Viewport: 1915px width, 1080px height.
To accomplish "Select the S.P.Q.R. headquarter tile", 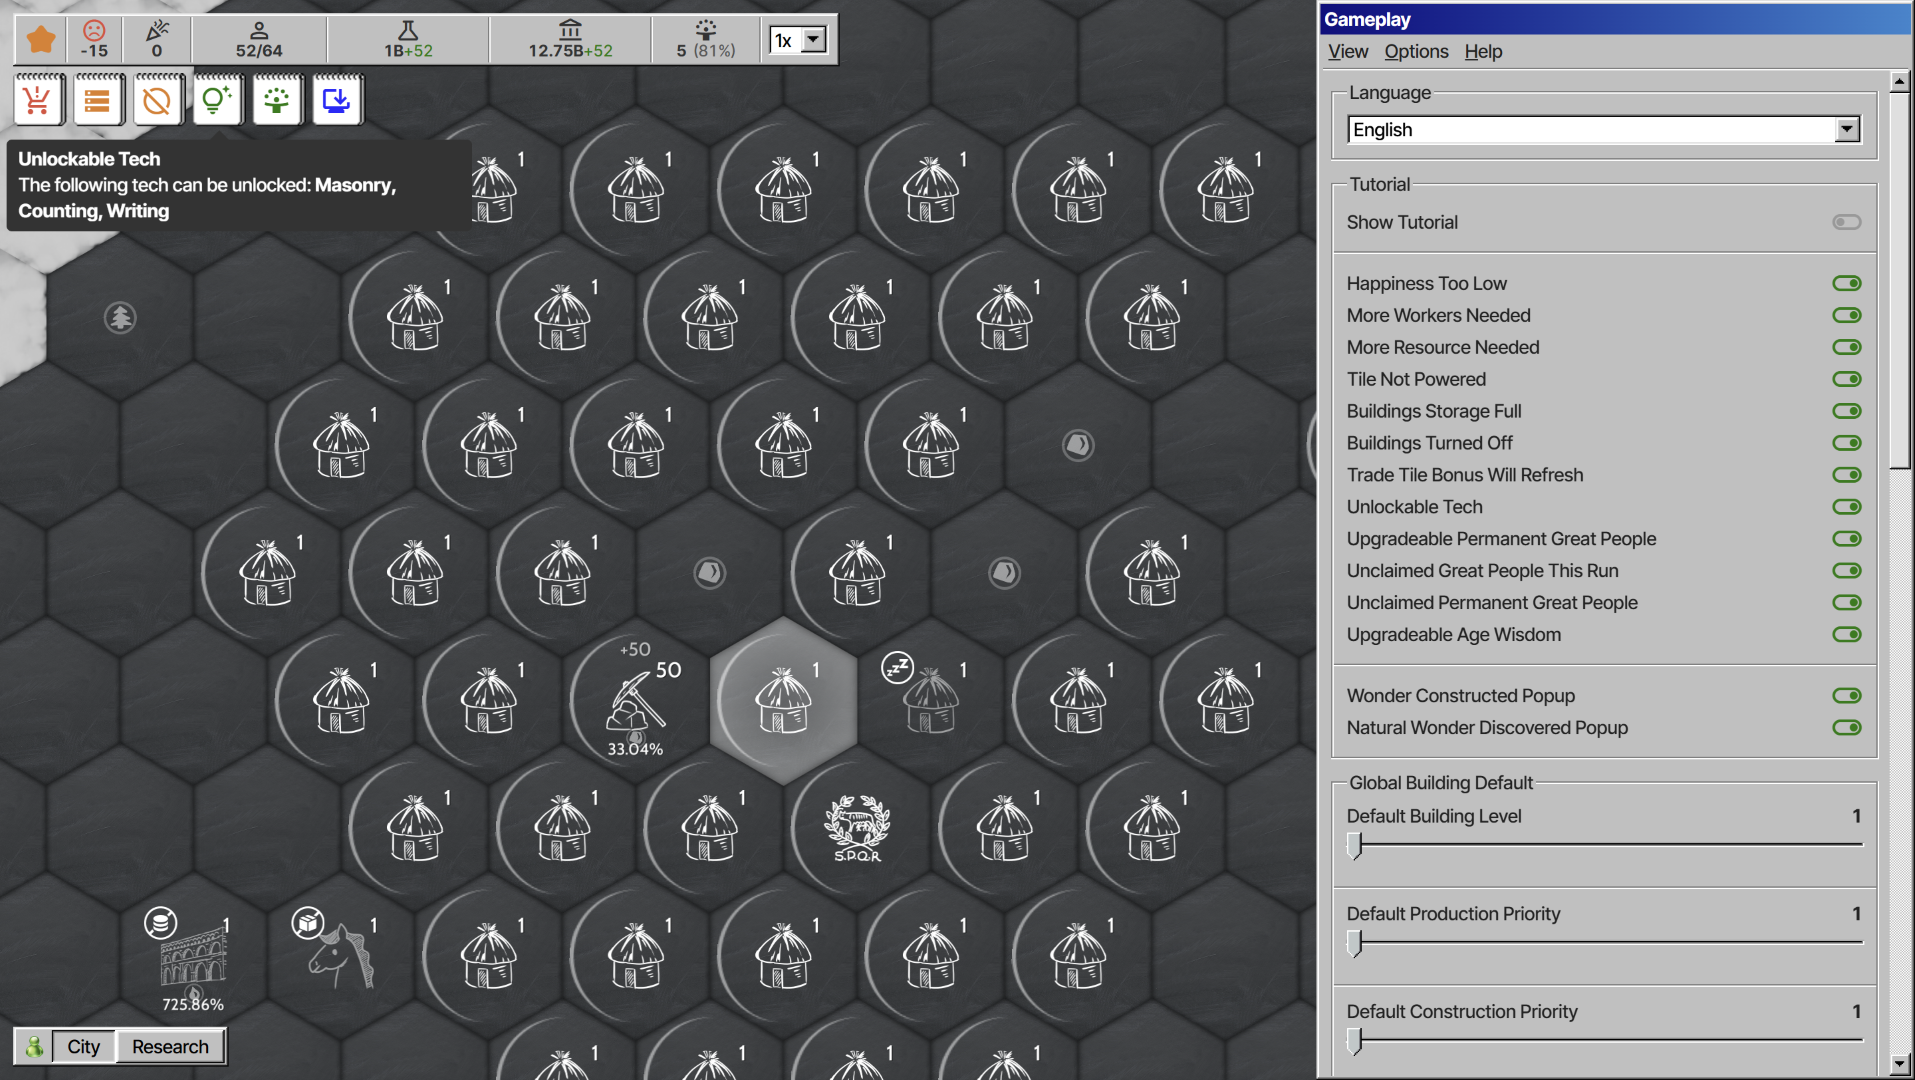I will click(857, 828).
